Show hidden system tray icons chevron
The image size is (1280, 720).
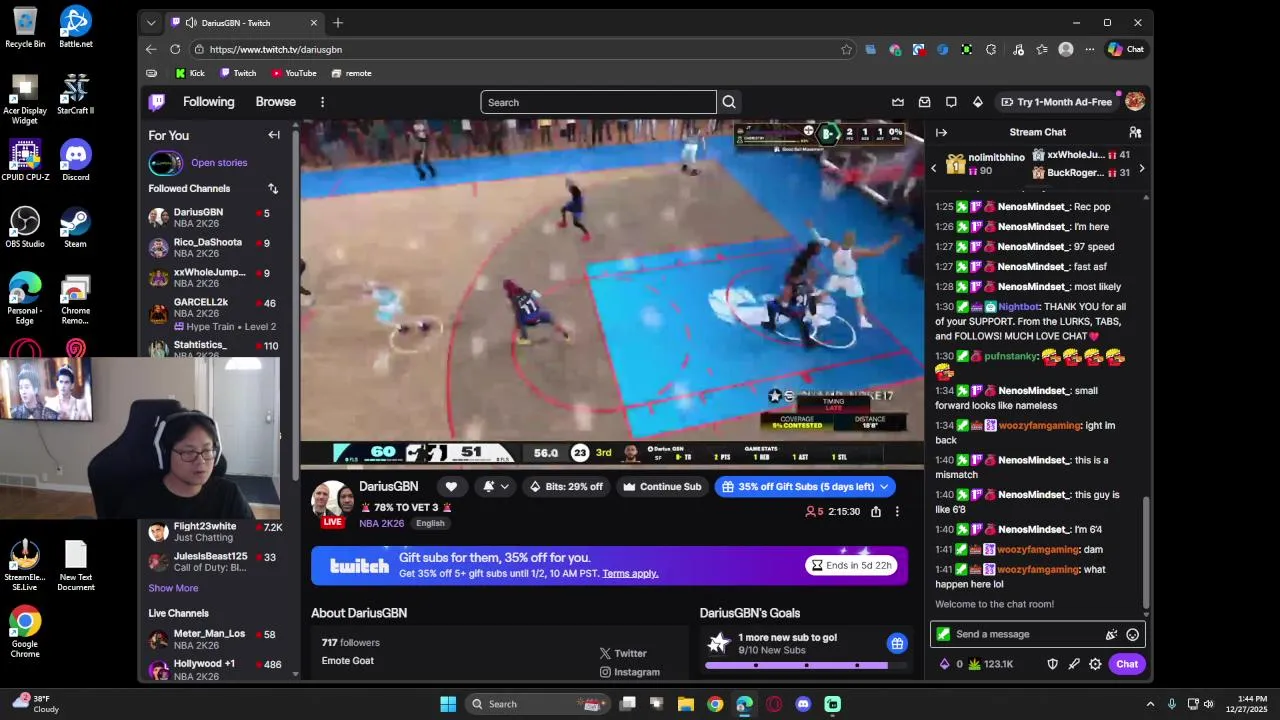click(1150, 704)
